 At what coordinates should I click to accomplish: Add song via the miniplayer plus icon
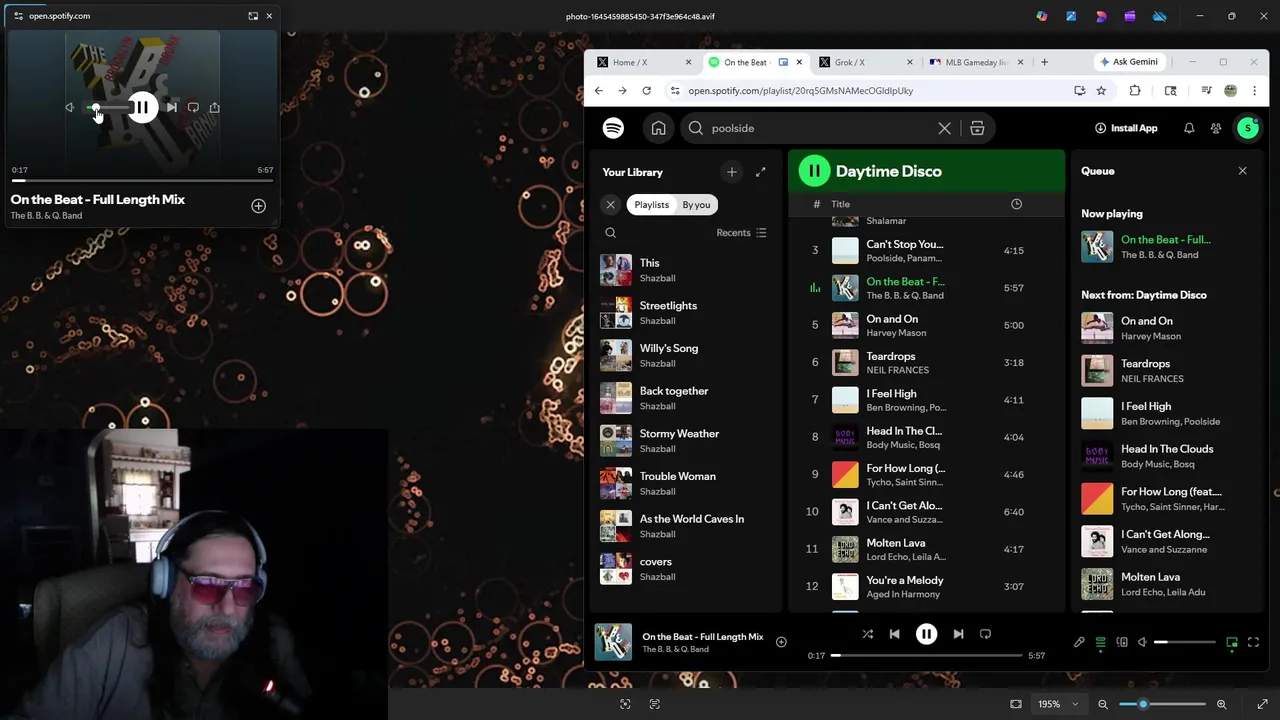tap(258, 206)
